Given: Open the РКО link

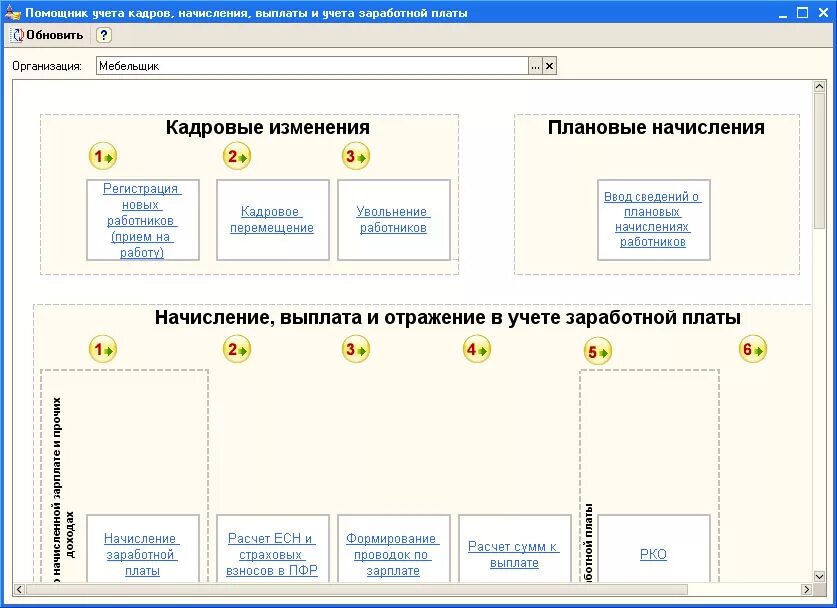Looking at the screenshot, I should point(653,553).
